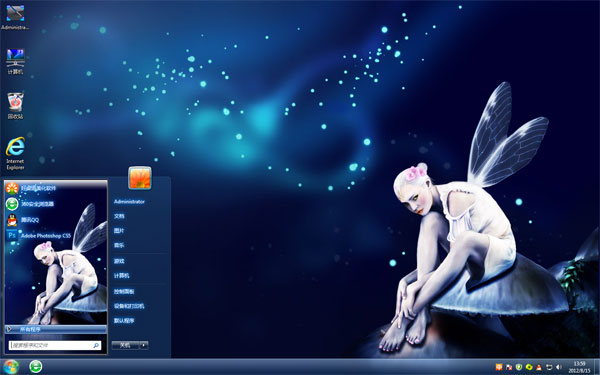600x375 pixels.
Task: Click the network tray icon
Action: click(x=549, y=367)
